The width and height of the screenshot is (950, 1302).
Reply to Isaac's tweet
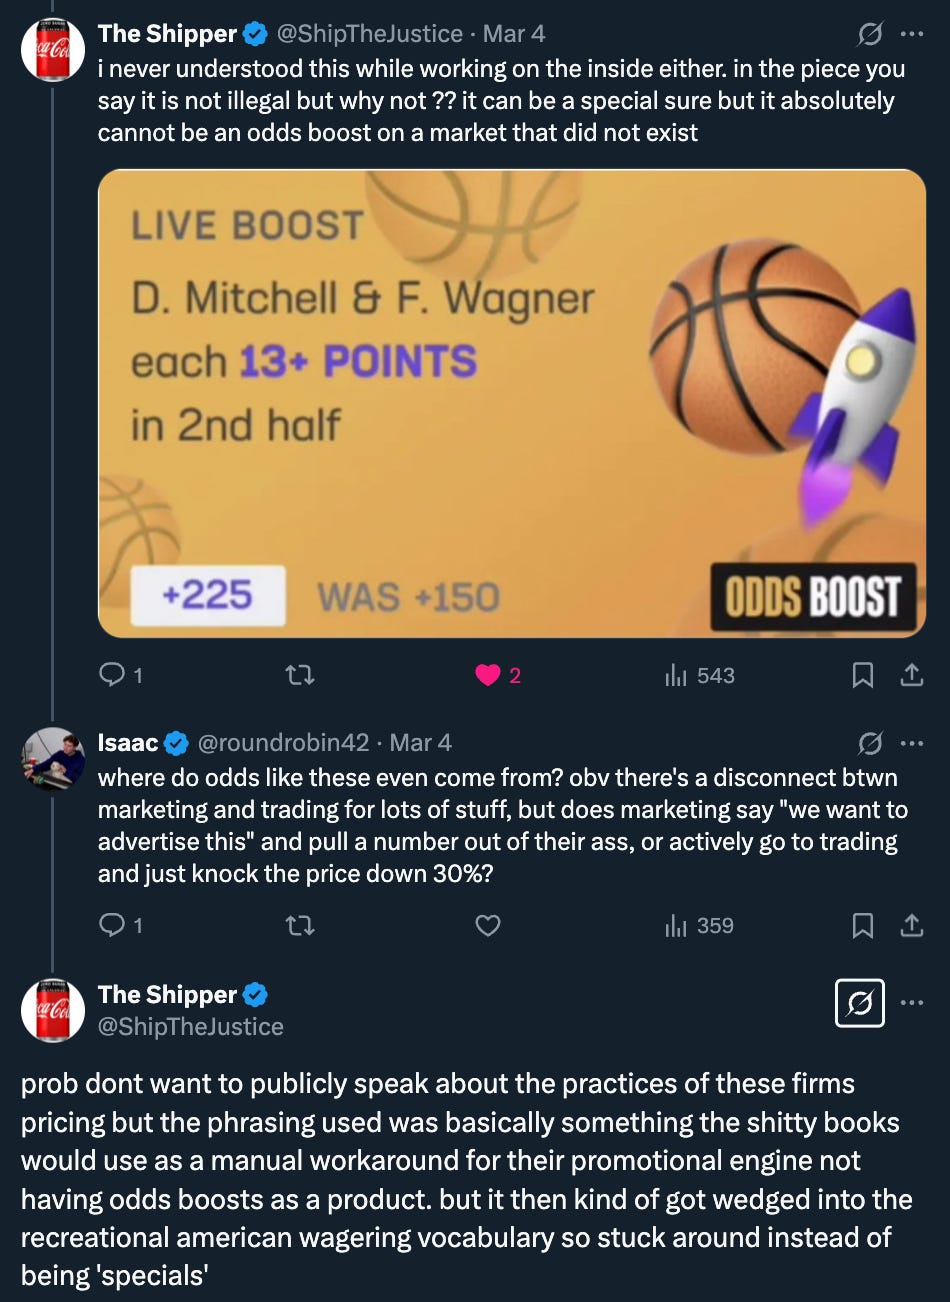point(121,926)
